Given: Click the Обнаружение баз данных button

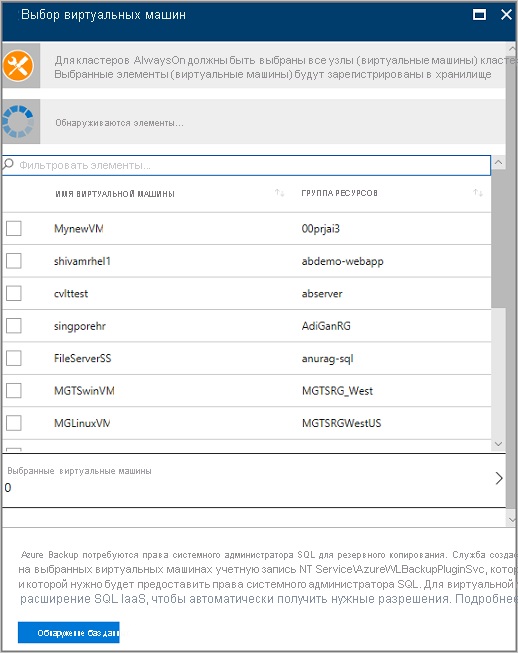Looking at the screenshot, I should point(69,633).
